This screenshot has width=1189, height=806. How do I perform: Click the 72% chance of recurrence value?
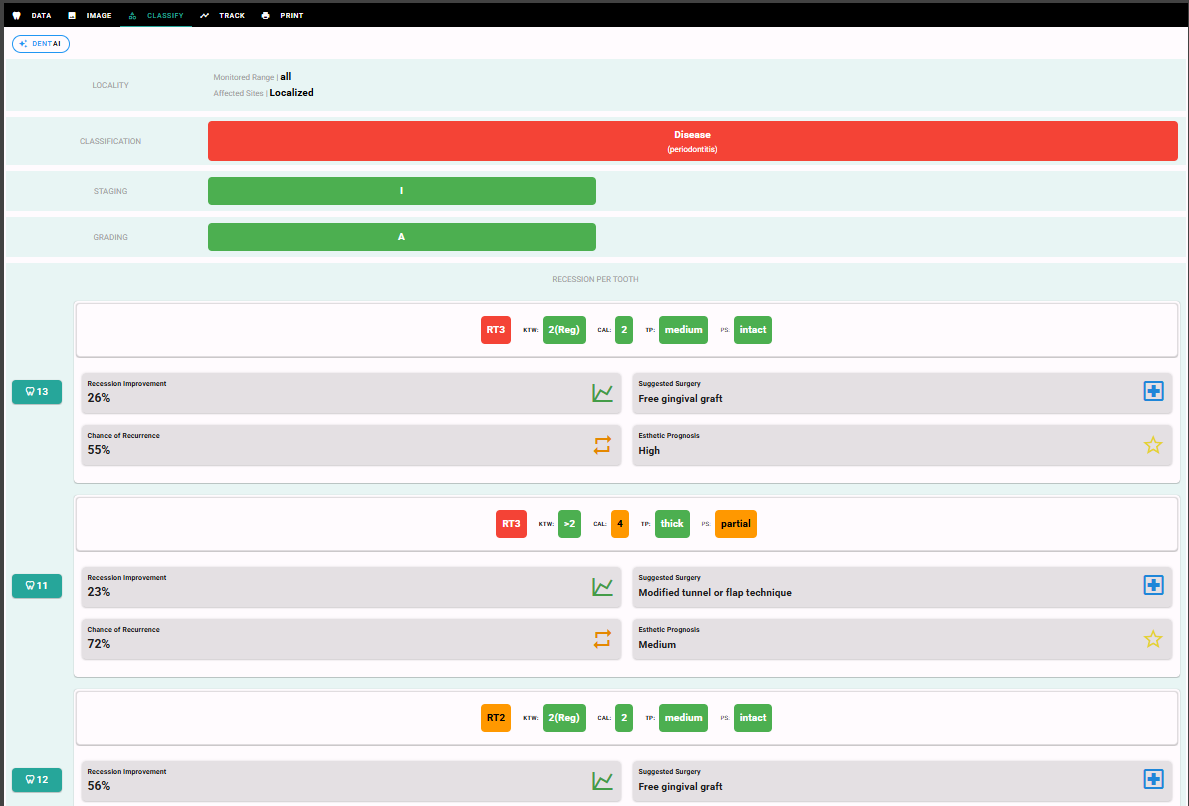(99, 644)
